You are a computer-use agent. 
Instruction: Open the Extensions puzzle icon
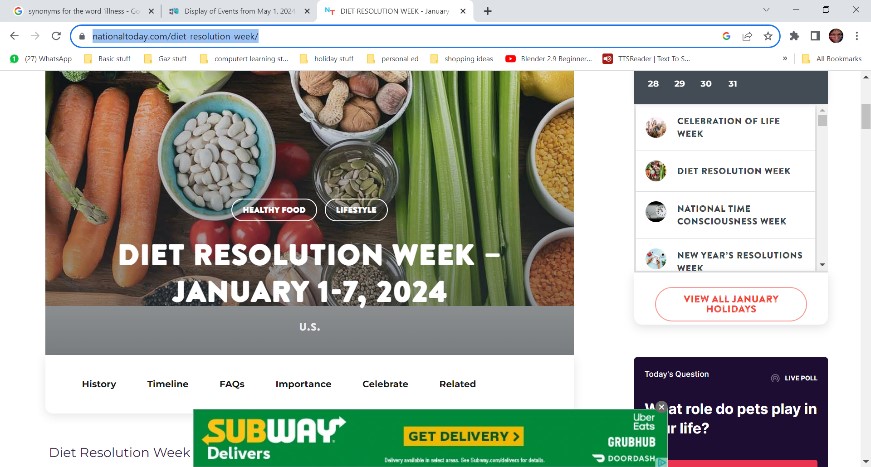click(794, 36)
